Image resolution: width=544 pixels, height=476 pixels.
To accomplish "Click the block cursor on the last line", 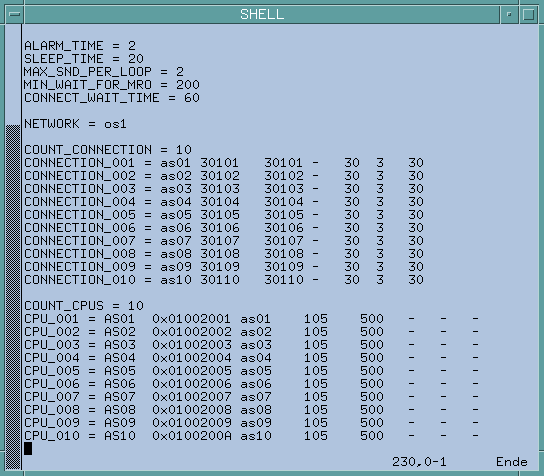I will pyautogui.click(x=28, y=449).
